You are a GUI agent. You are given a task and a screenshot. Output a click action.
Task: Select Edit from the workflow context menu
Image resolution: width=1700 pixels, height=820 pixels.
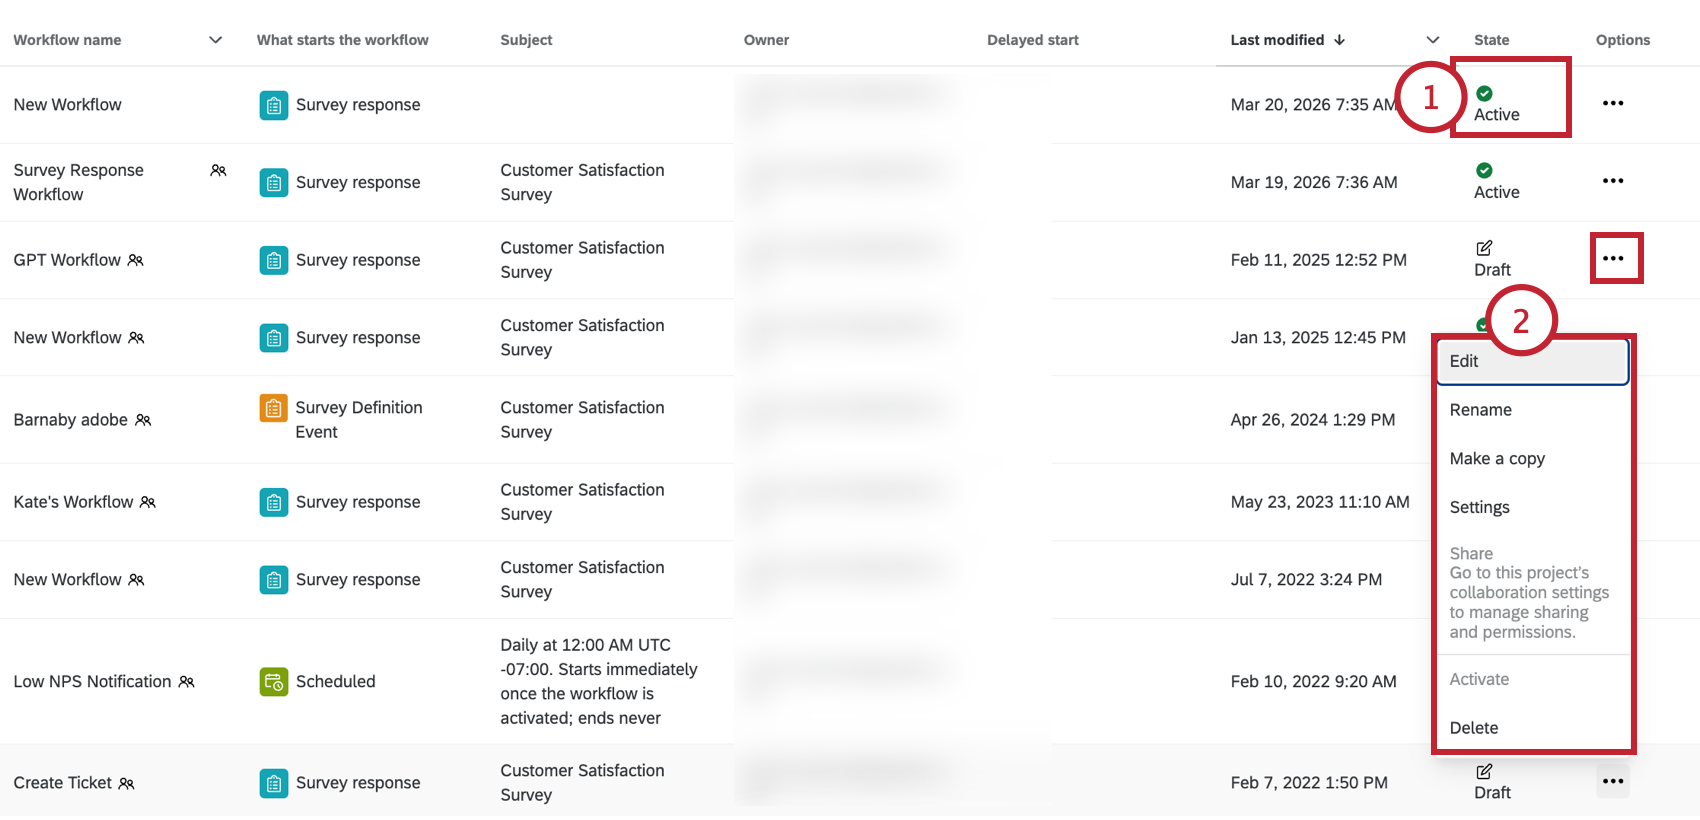(x=1463, y=361)
